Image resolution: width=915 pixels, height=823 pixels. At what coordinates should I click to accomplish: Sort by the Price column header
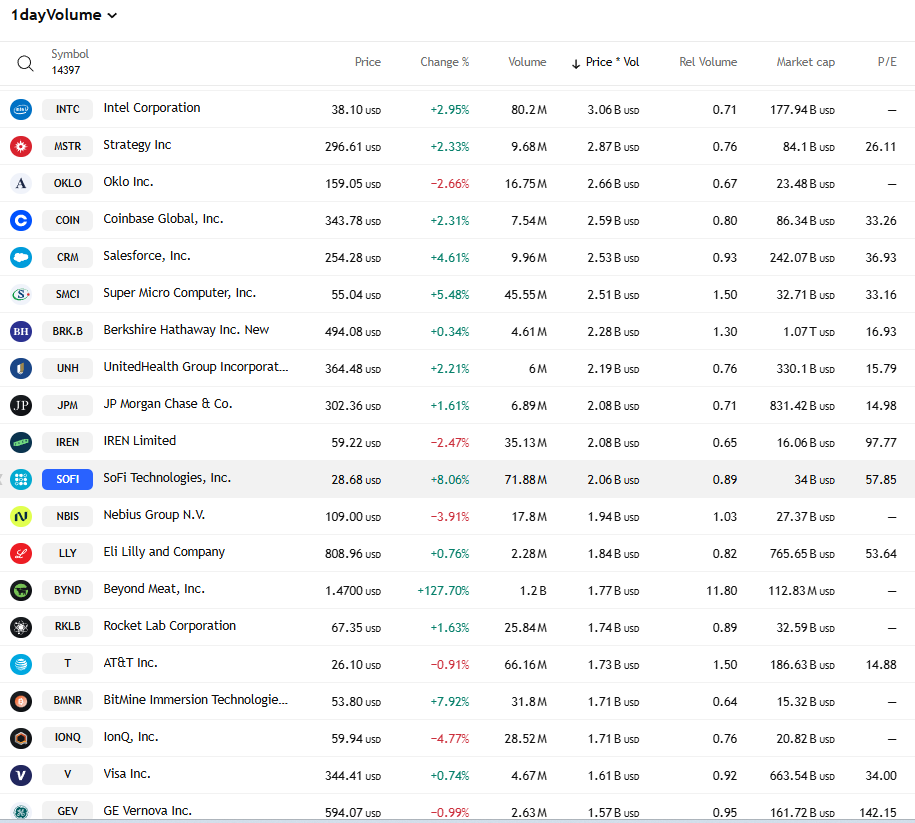368,62
